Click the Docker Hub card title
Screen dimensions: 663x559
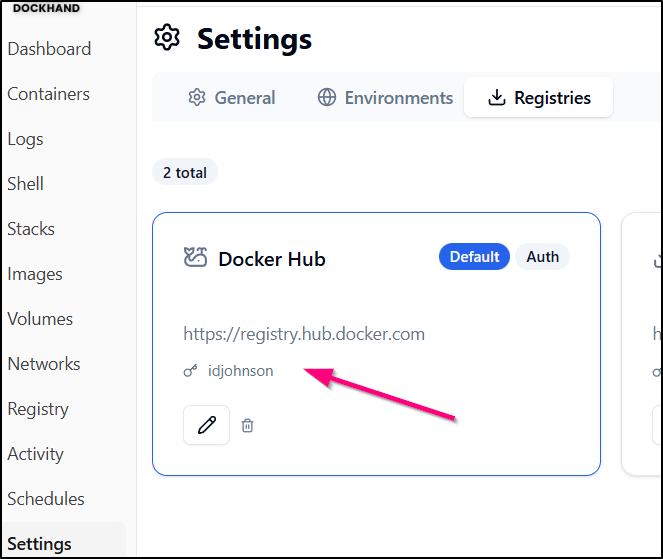click(272, 259)
